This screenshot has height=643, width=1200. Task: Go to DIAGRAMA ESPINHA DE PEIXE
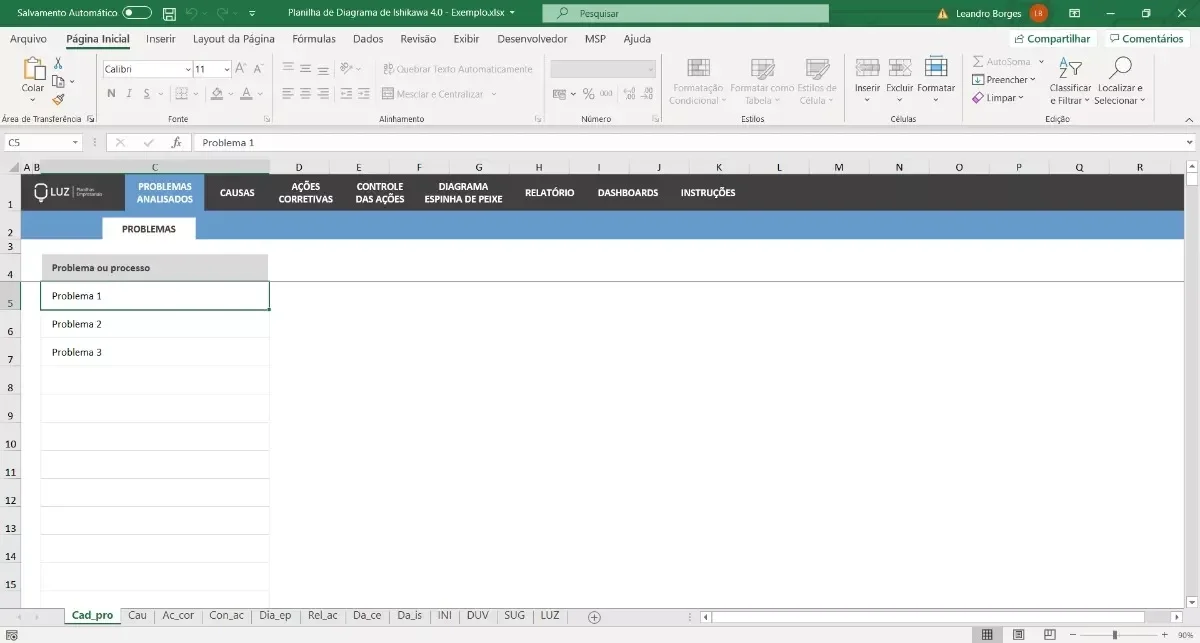click(463, 193)
